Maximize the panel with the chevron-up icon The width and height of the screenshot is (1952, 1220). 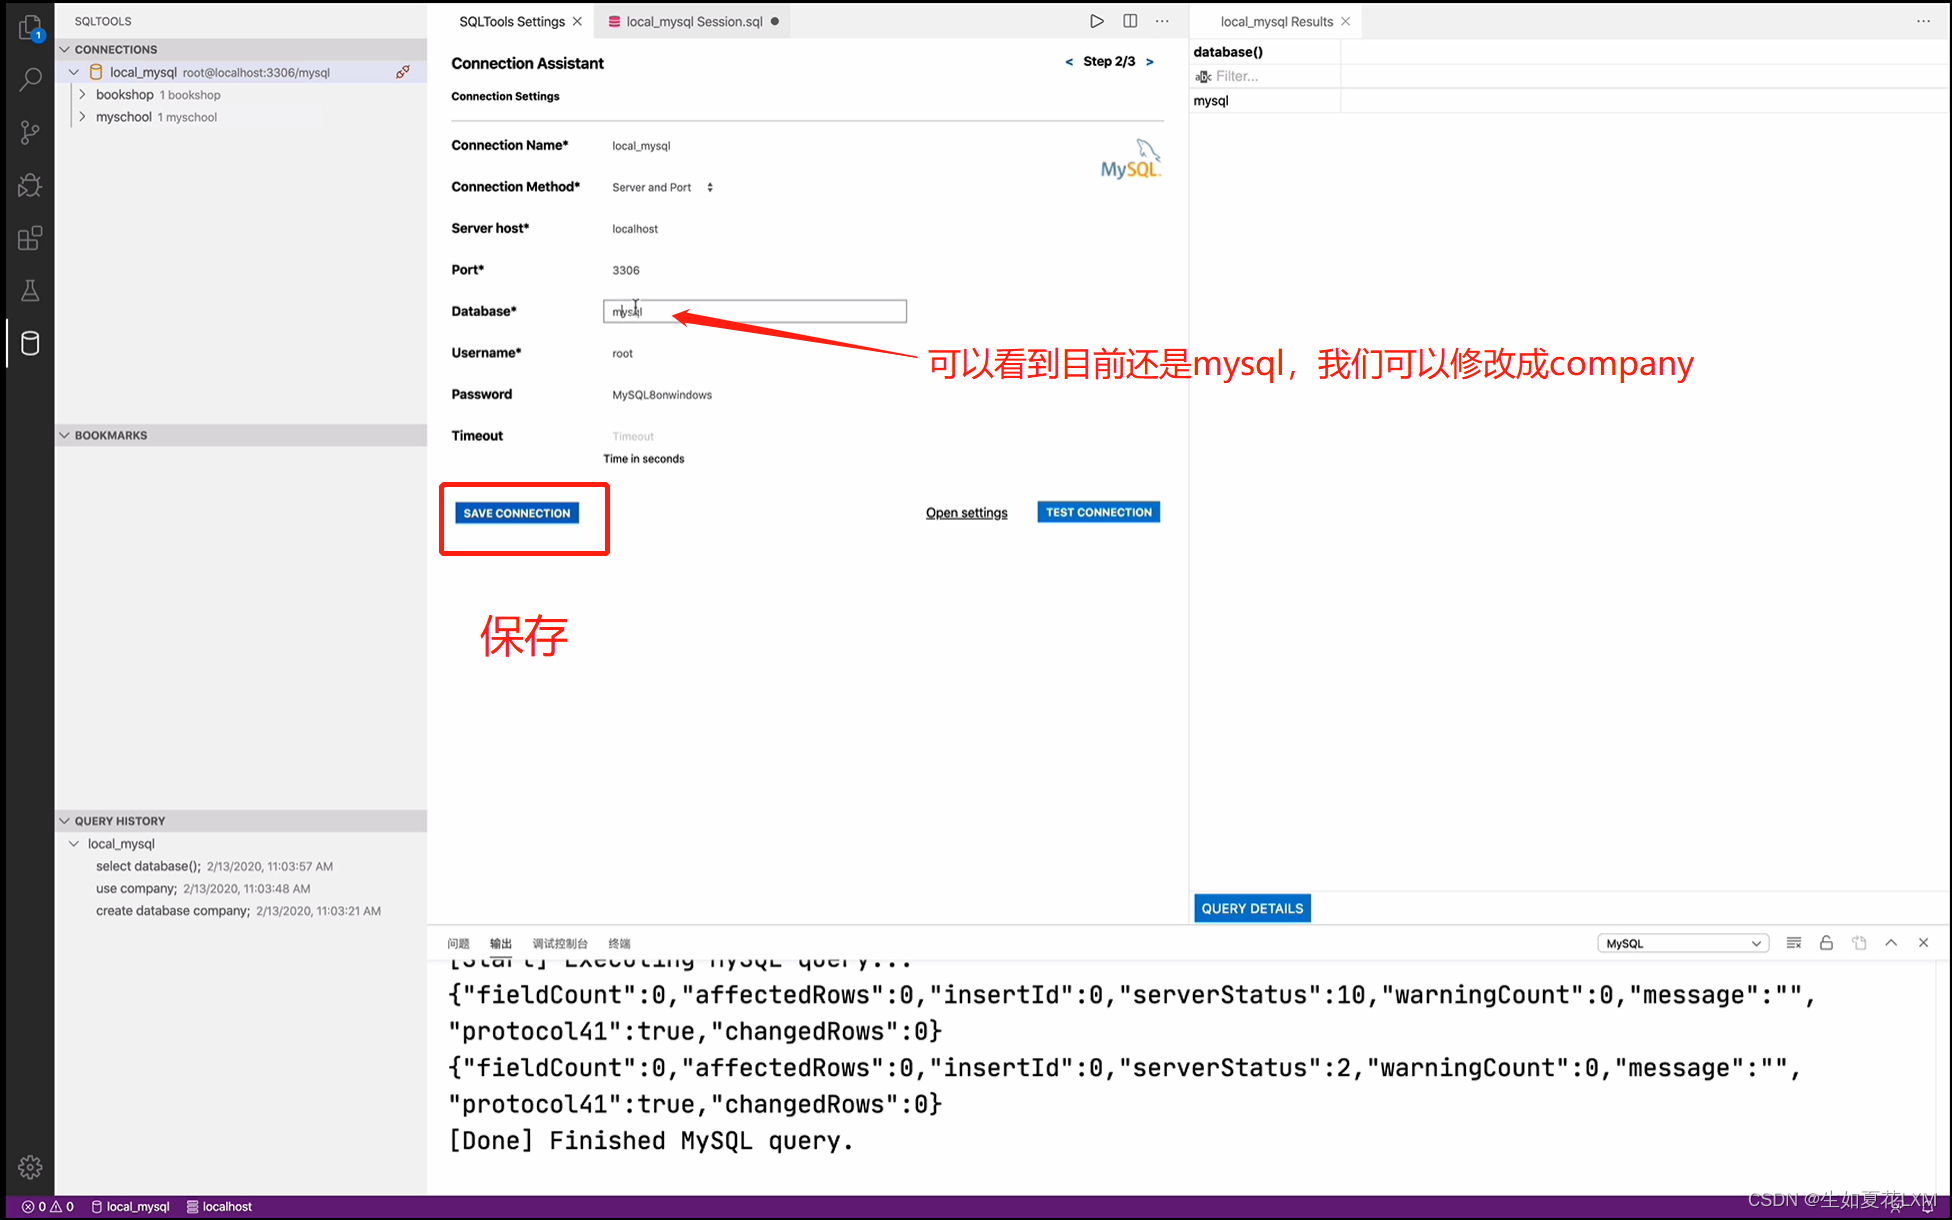coord(1891,943)
